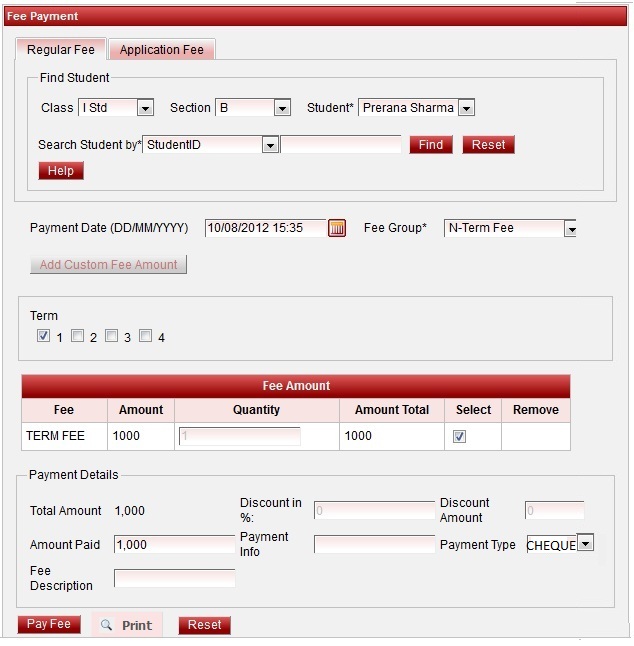Uncheck the TERM FEE Select checkbox

pyautogui.click(x=460, y=436)
